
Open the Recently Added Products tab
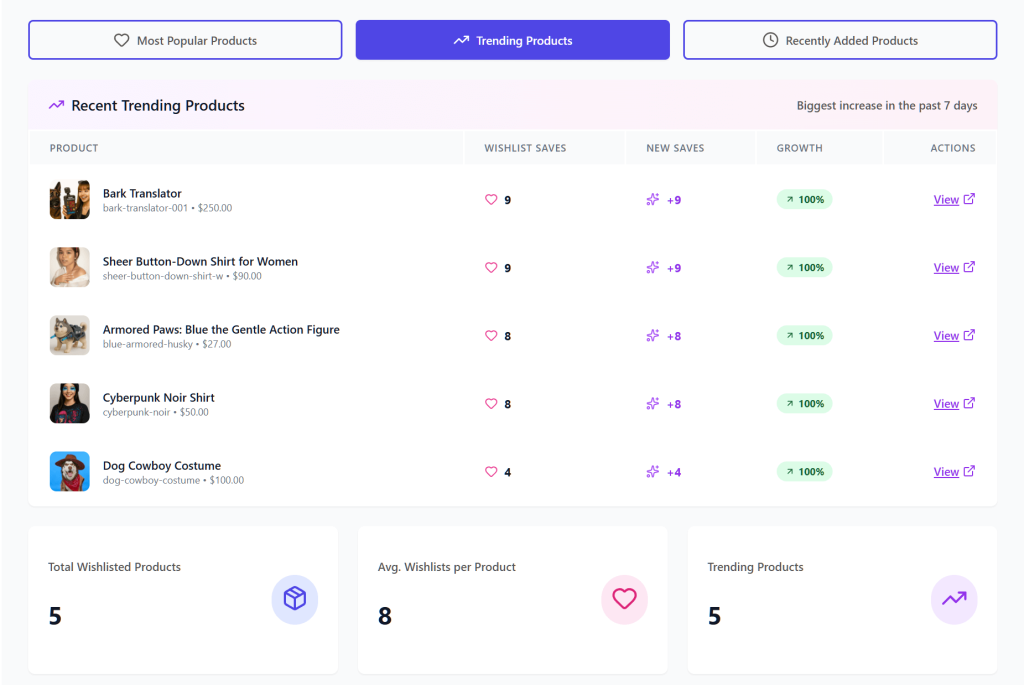839,40
